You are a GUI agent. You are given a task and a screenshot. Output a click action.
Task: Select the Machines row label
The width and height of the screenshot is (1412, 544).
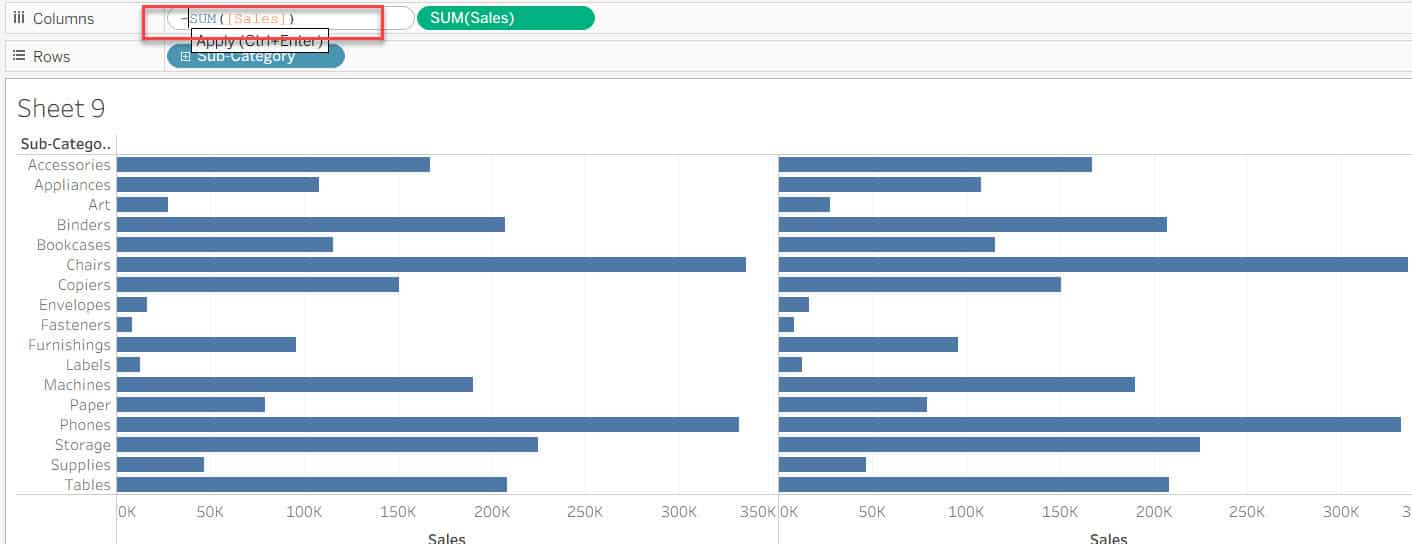pyautogui.click(x=77, y=385)
